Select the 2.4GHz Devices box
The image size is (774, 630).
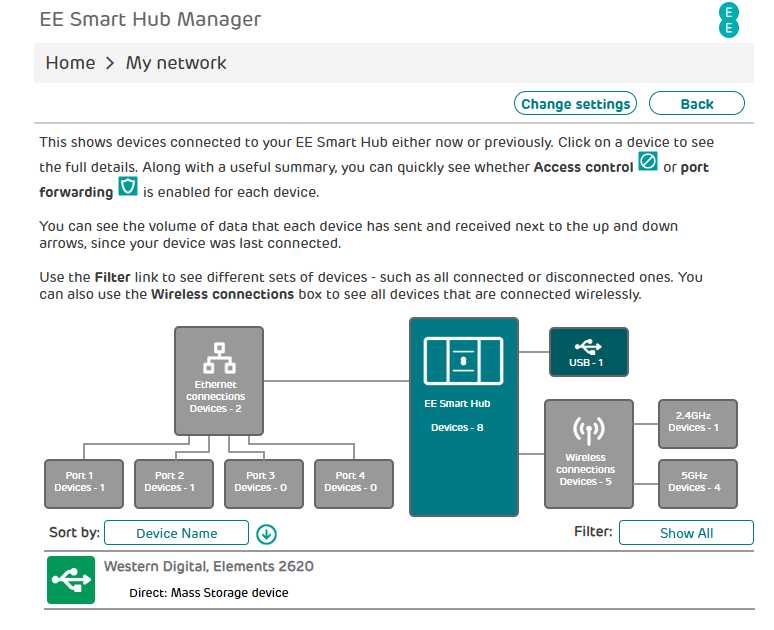pyautogui.click(x=697, y=424)
